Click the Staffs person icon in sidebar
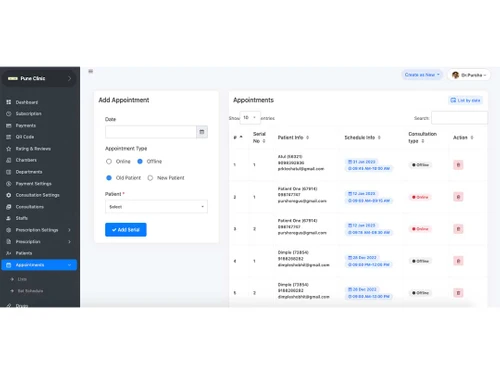The width and height of the screenshot is (500, 375). [x=9, y=218]
